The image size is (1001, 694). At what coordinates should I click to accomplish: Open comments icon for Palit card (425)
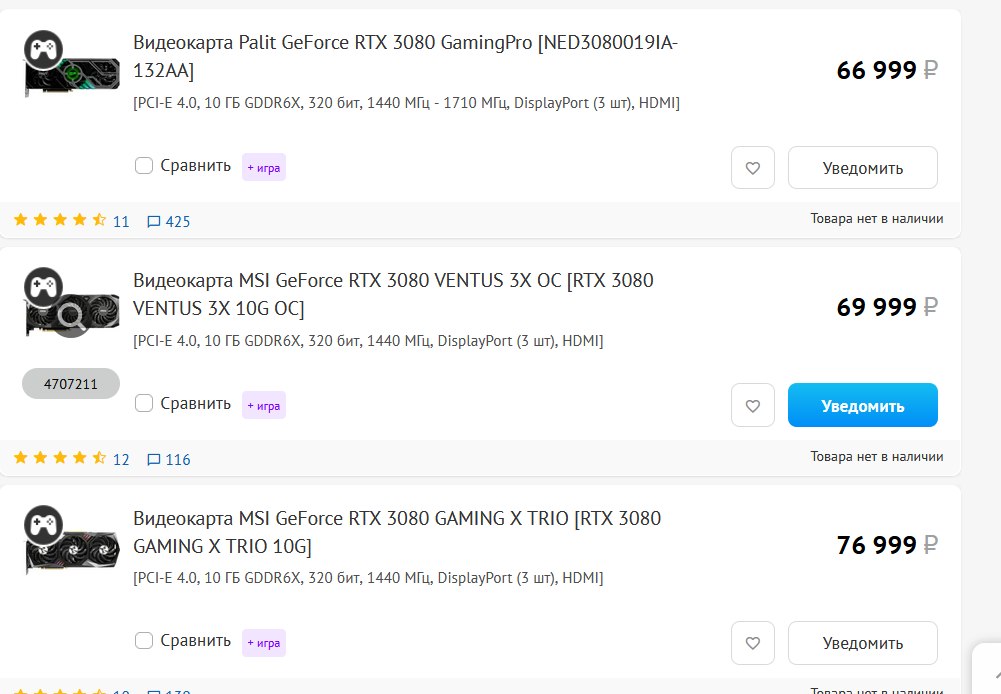point(154,222)
